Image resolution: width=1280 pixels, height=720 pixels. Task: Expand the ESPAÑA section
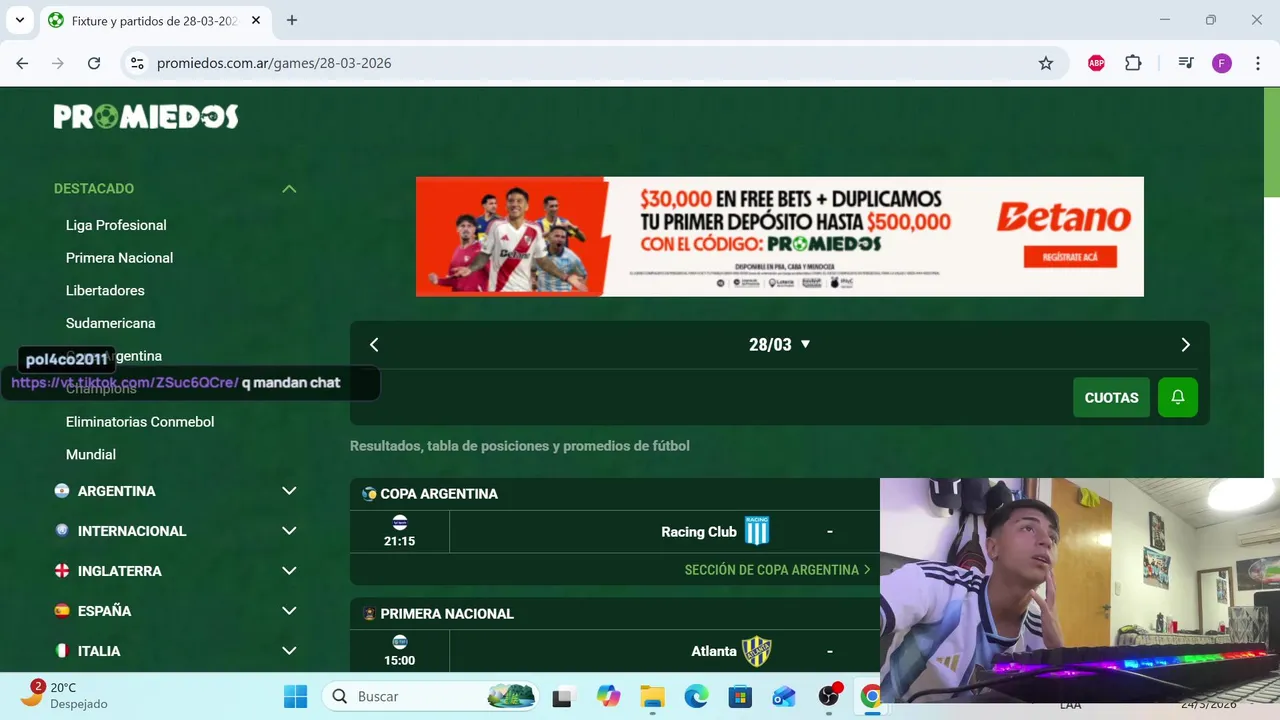pos(289,611)
